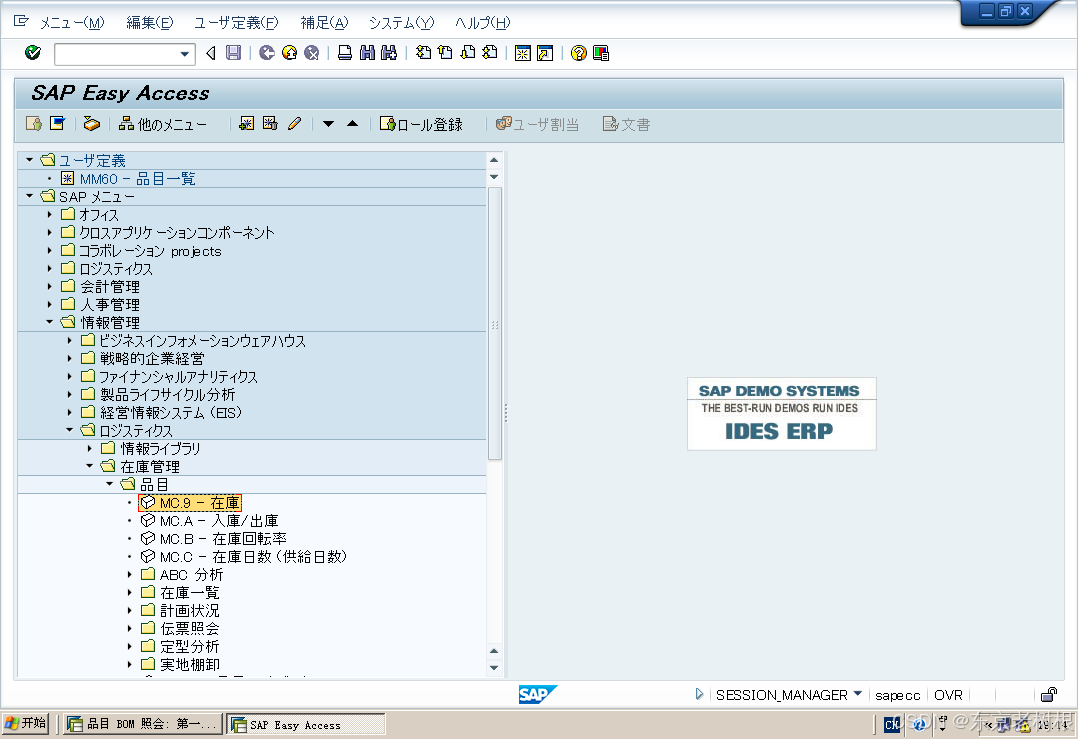Expand the ABC 分析 folder
Image resolution: width=1078 pixels, height=739 pixels.
pos(129,574)
